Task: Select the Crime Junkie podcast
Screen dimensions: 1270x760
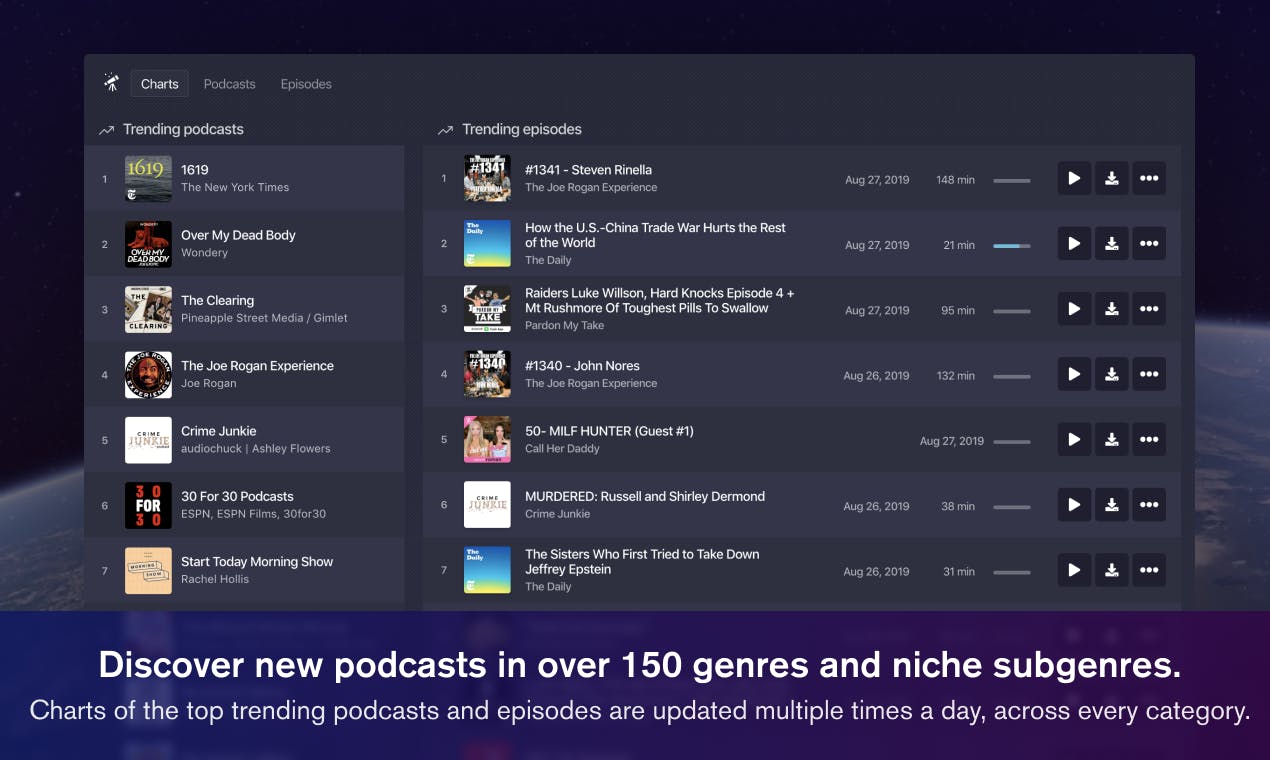Action: [244, 439]
